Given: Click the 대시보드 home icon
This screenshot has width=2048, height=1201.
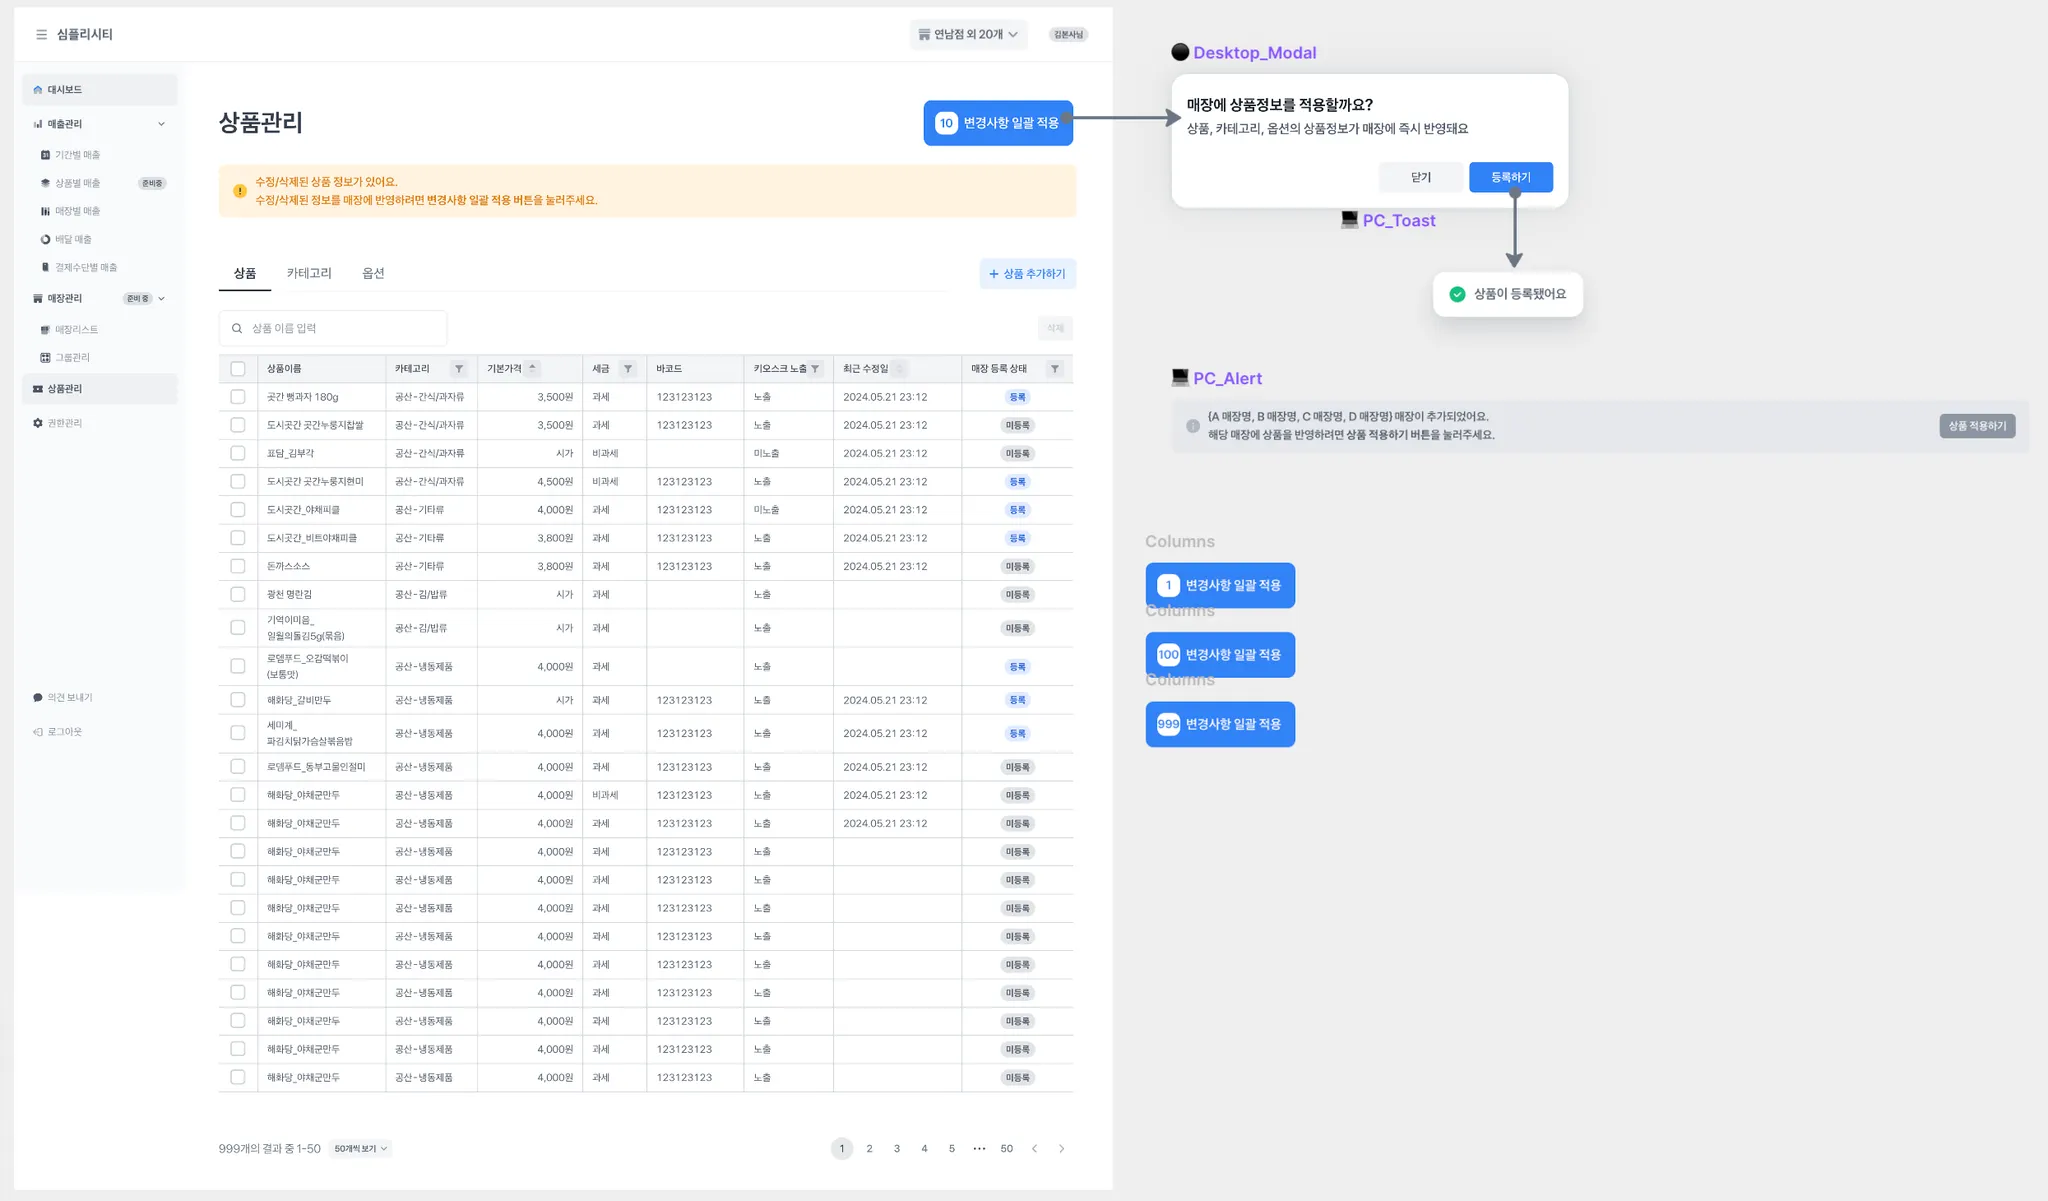Looking at the screenshot, I should coord(38,90).
